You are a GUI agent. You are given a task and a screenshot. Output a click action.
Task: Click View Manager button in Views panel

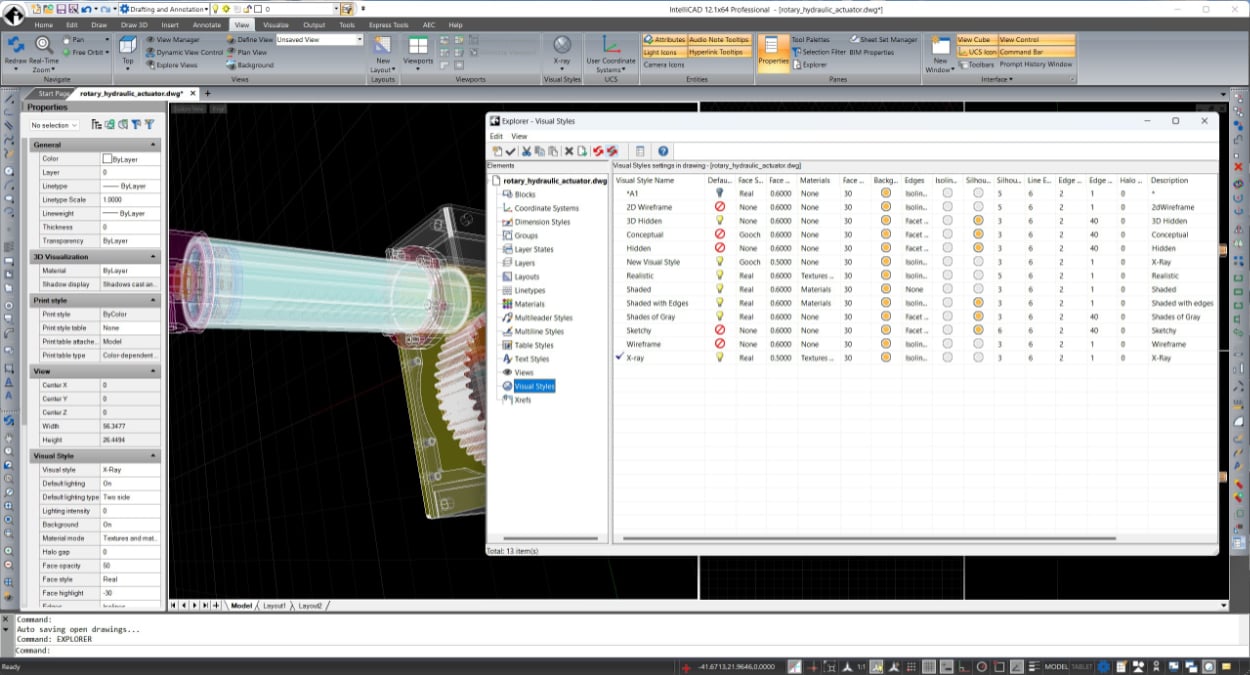click(177, 40)
